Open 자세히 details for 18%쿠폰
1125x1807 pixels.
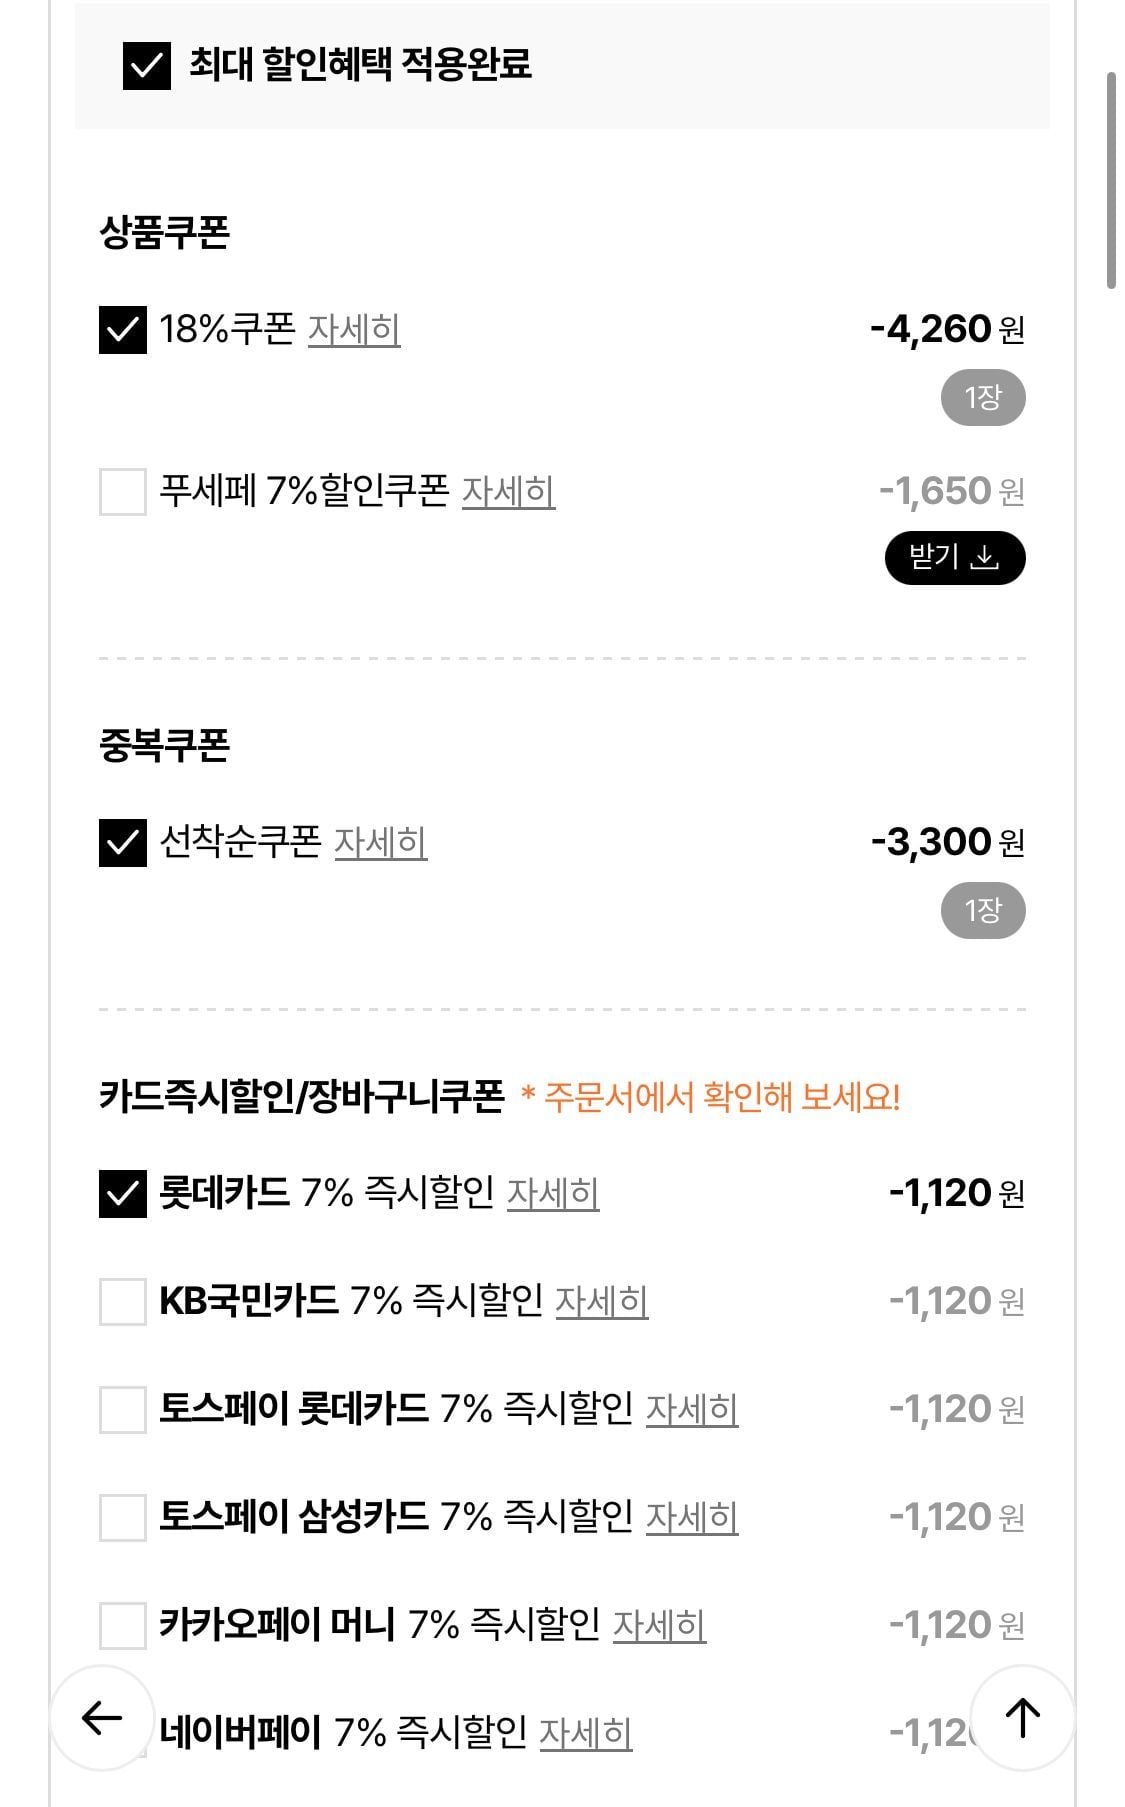354,330
